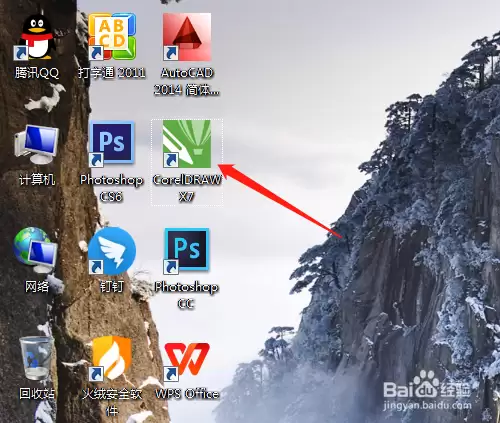Image resolution: width=500 pixels, height=423 pixels.
Task: Select the Photoshop CS6 shortcut icon
Action: pos(112,144)
